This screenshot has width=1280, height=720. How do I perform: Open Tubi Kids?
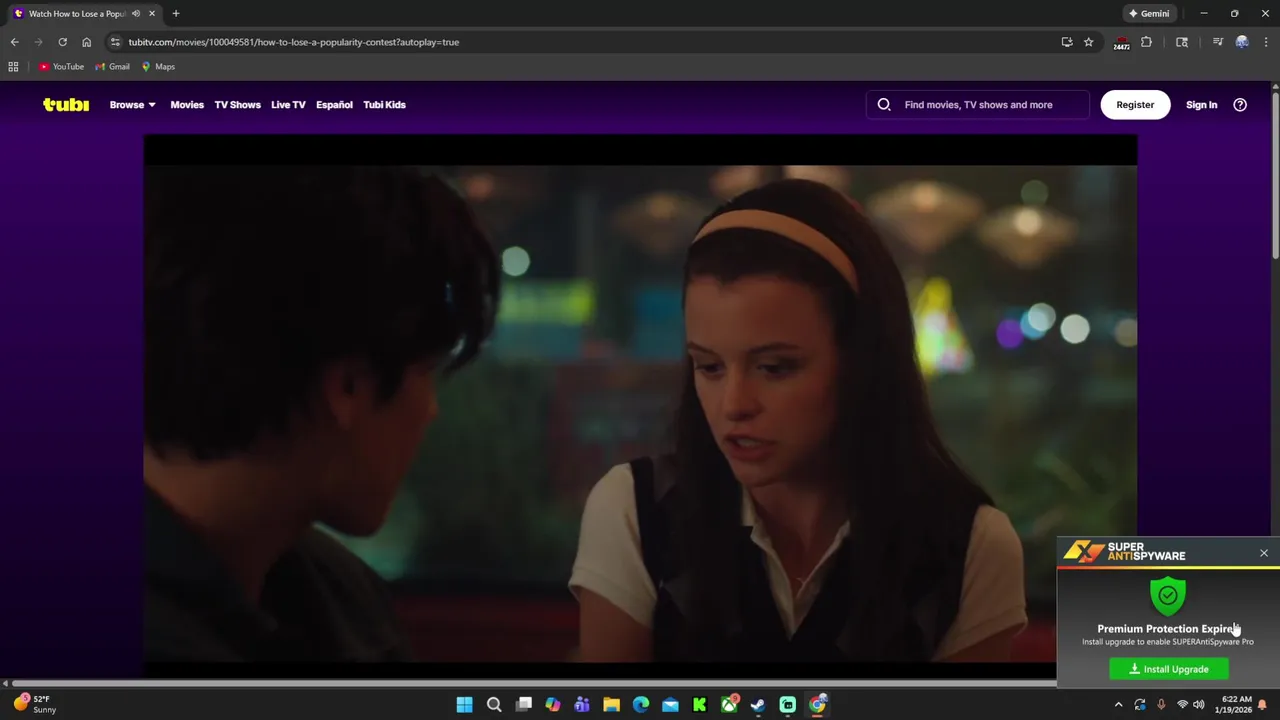coord(384,105)
